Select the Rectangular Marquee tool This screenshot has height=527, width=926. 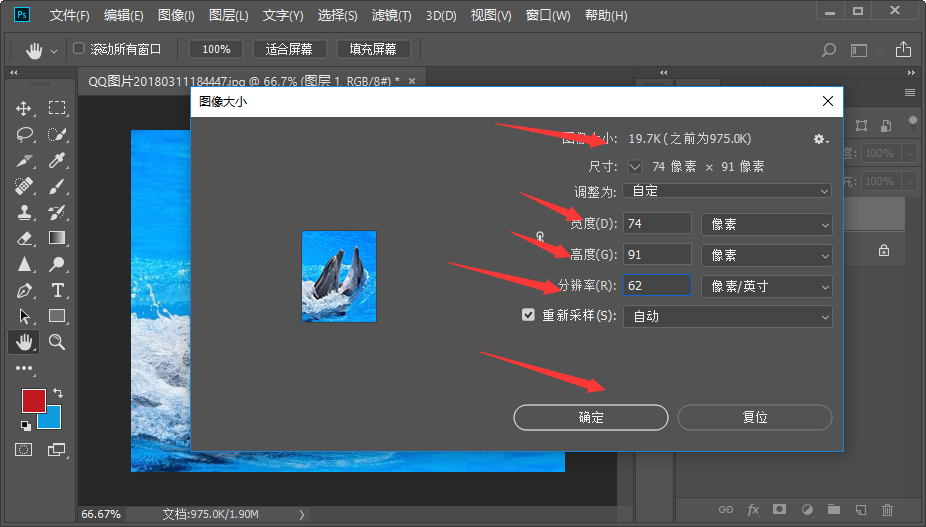(57, 108)
